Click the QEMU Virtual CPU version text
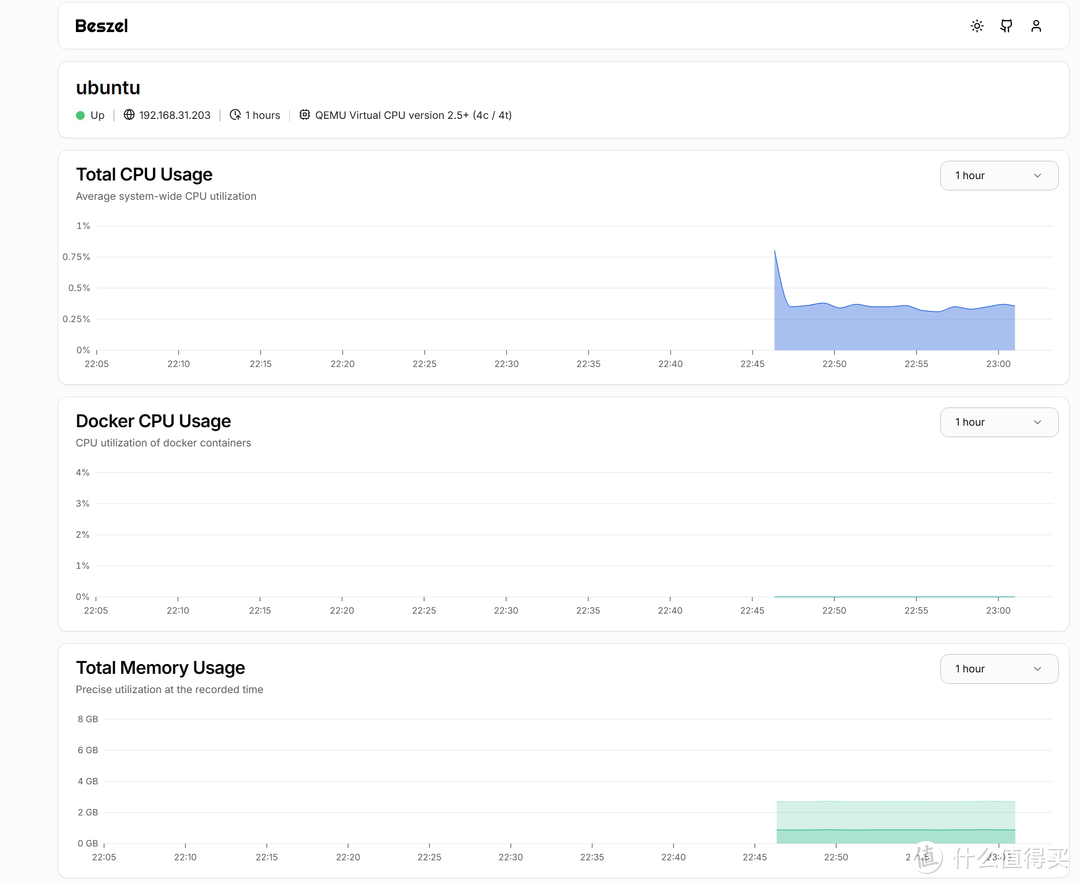Viewport: 1080px width, 884px height. point(413,115)
